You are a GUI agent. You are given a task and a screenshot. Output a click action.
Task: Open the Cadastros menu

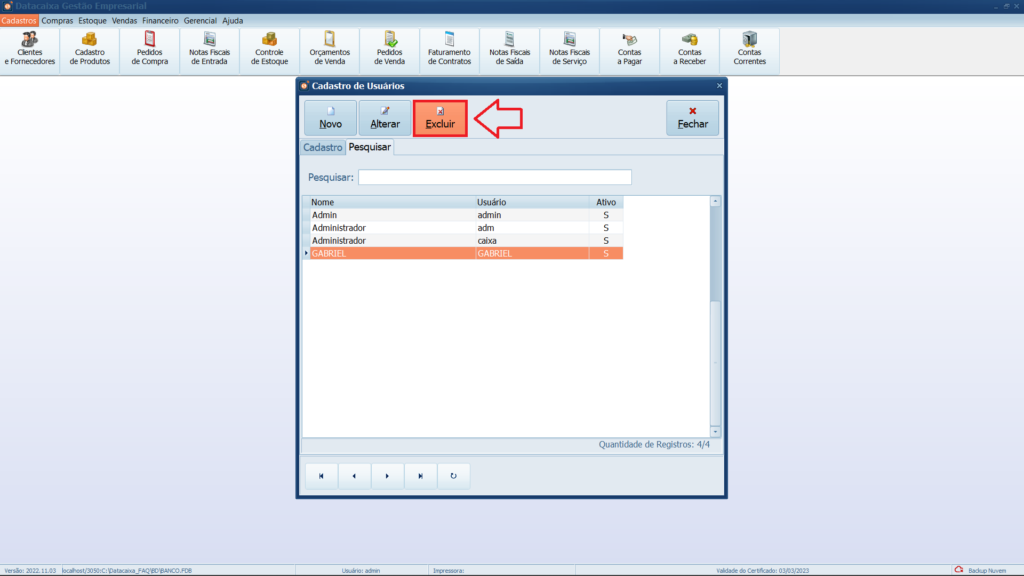tap(19, 20)
